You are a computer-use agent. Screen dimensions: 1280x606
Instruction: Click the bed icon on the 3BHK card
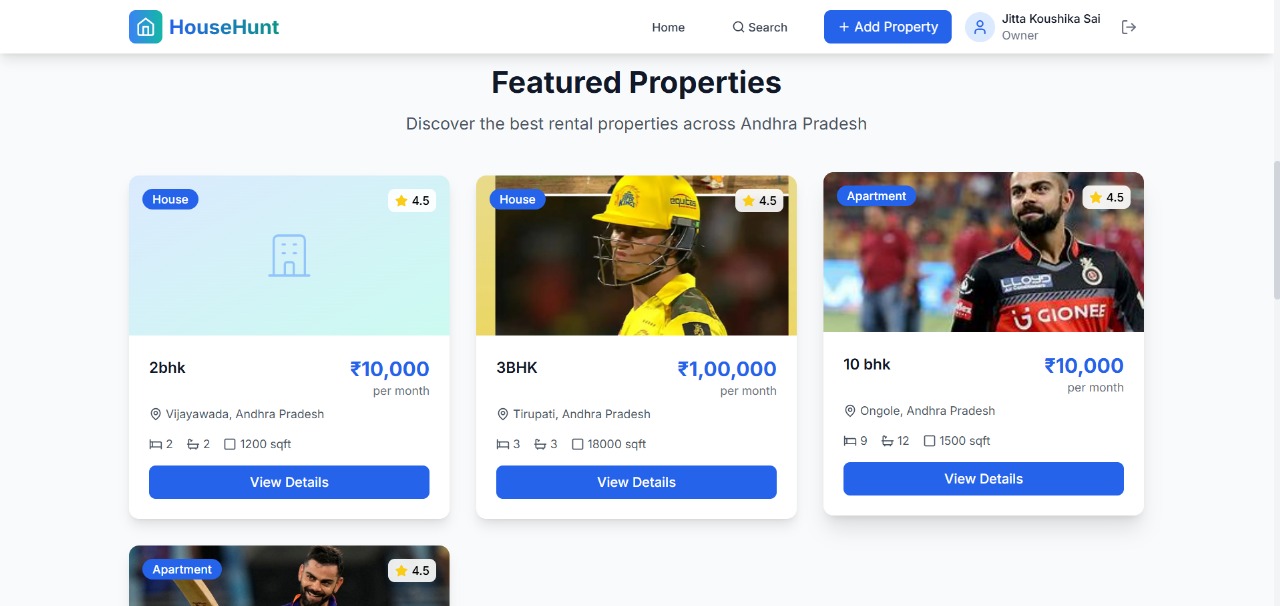pyautogui.click(x=503, y=444)
